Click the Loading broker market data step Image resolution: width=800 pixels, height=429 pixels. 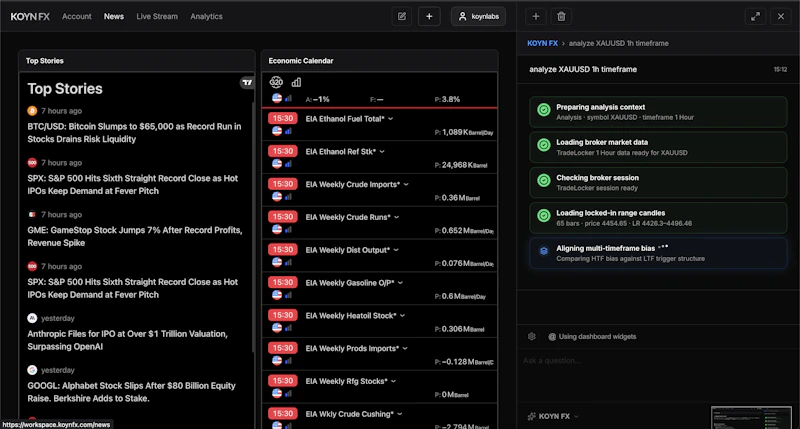[658, 147]
